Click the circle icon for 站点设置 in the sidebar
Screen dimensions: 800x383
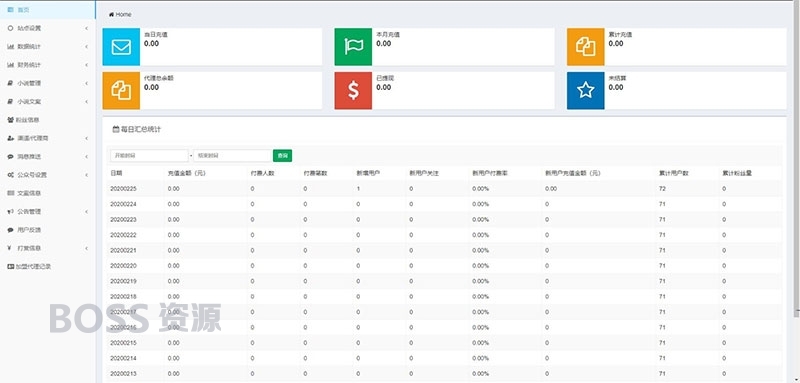click(x=10, y=28)
